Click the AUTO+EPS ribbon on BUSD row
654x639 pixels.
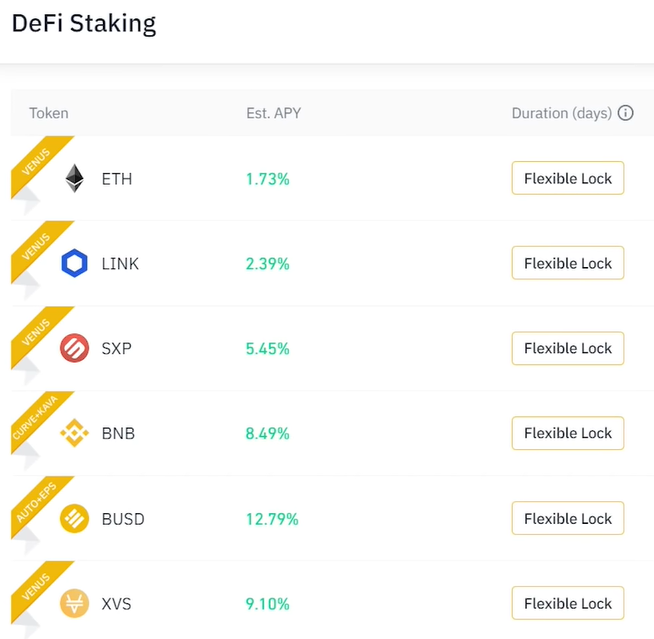pyautogui.click(x=37, y=502)
